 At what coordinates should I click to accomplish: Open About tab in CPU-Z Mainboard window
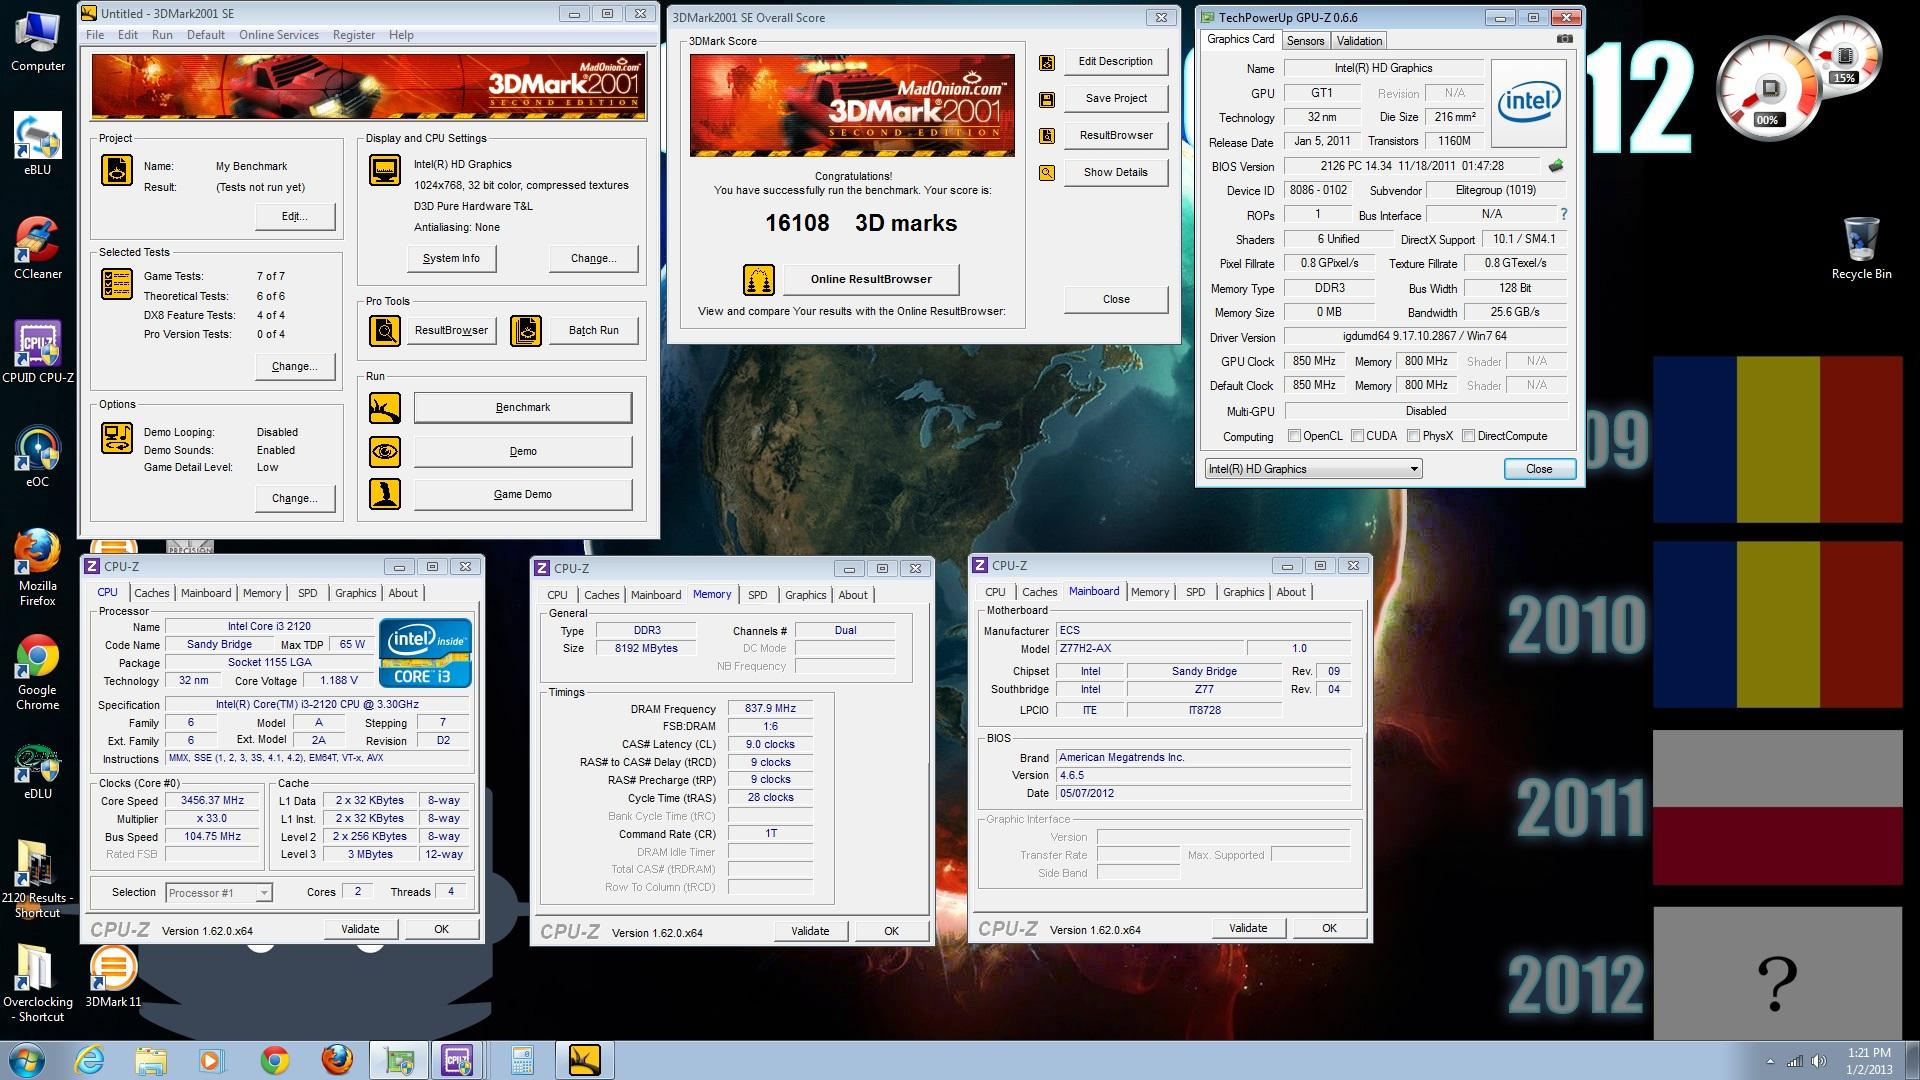pyautogui.click(x=1291, y=592)
